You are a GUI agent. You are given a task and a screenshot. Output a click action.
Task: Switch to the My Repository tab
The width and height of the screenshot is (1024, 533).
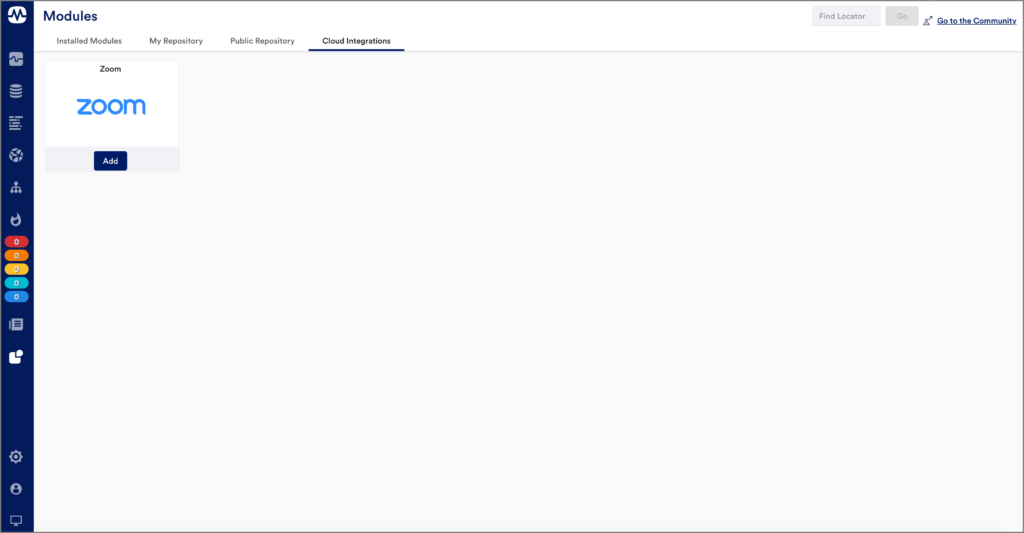(176, 40)
